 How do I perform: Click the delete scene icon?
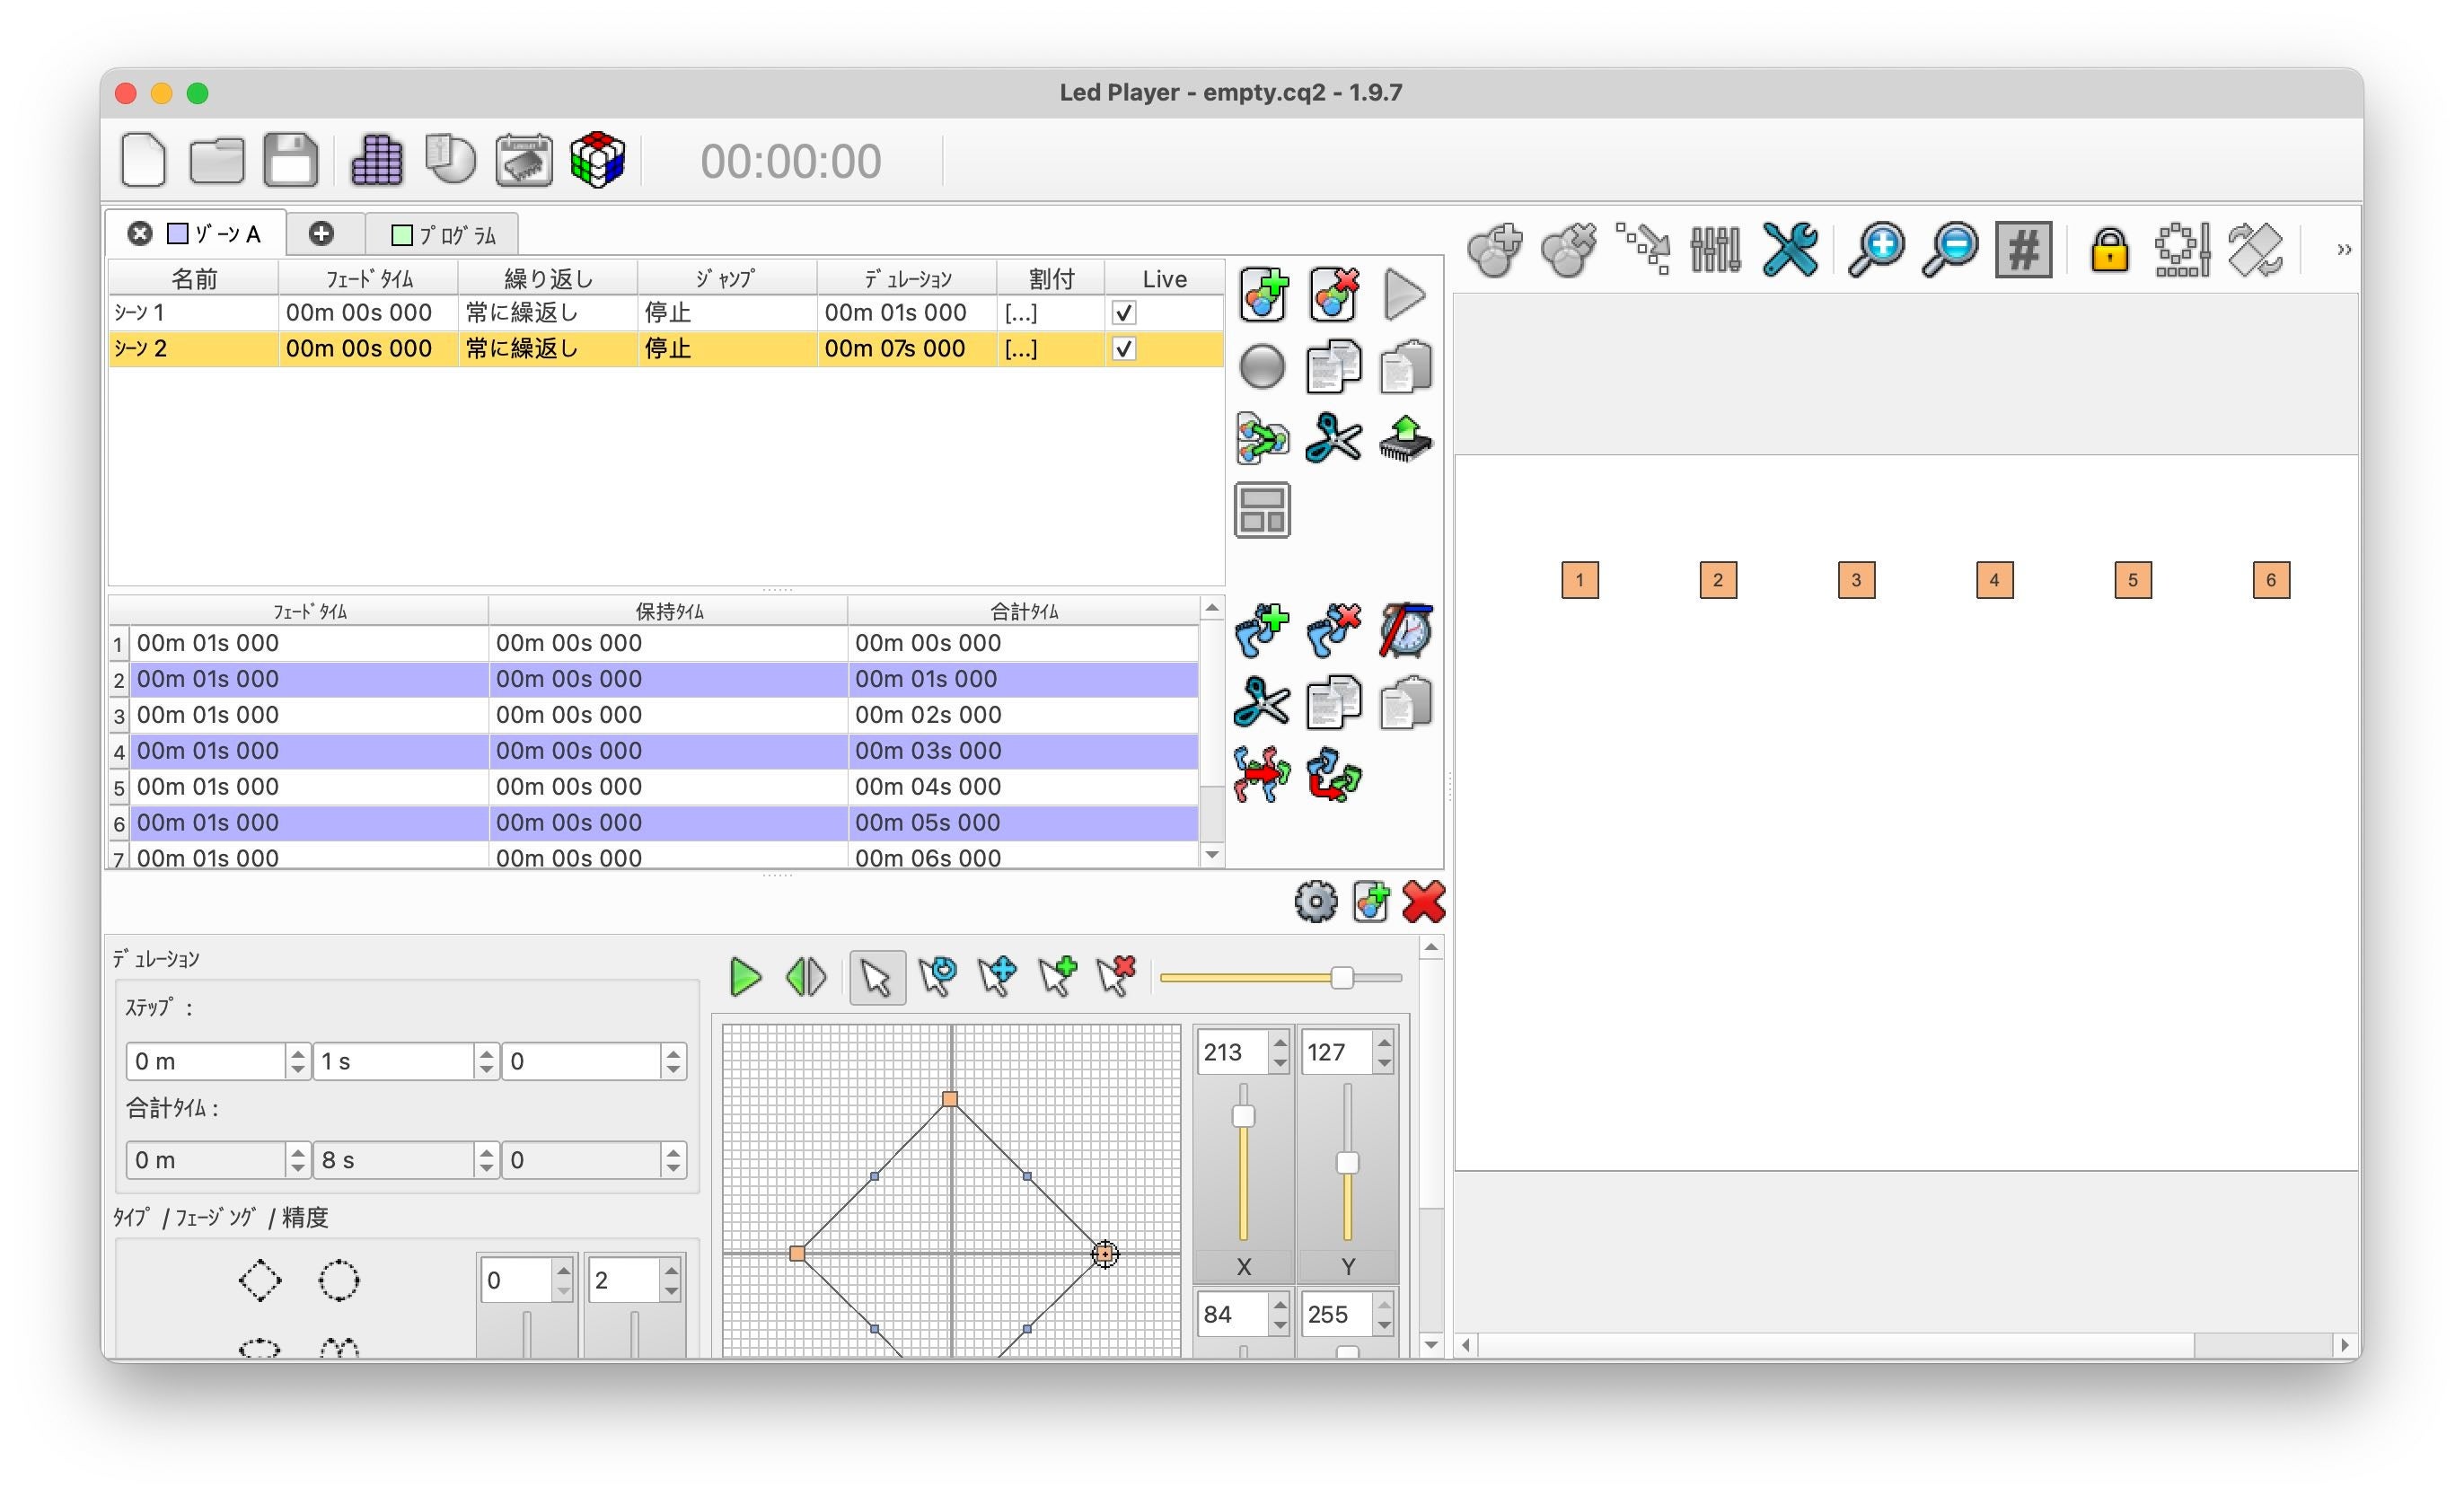pyautogui.click(x=1333, y=294)
